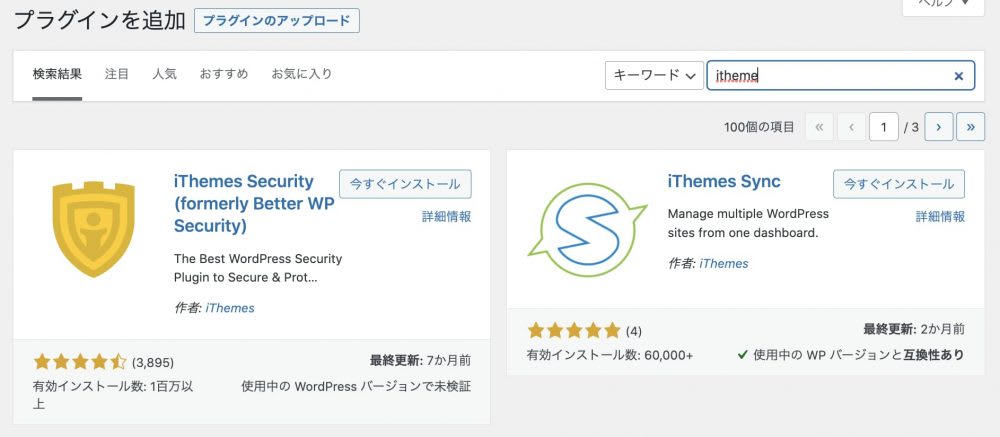The height and width of the screenshot is (437, 1000).
Task: Click the Manage multiple WordPress sites description
Action: [x=748, y=223]
